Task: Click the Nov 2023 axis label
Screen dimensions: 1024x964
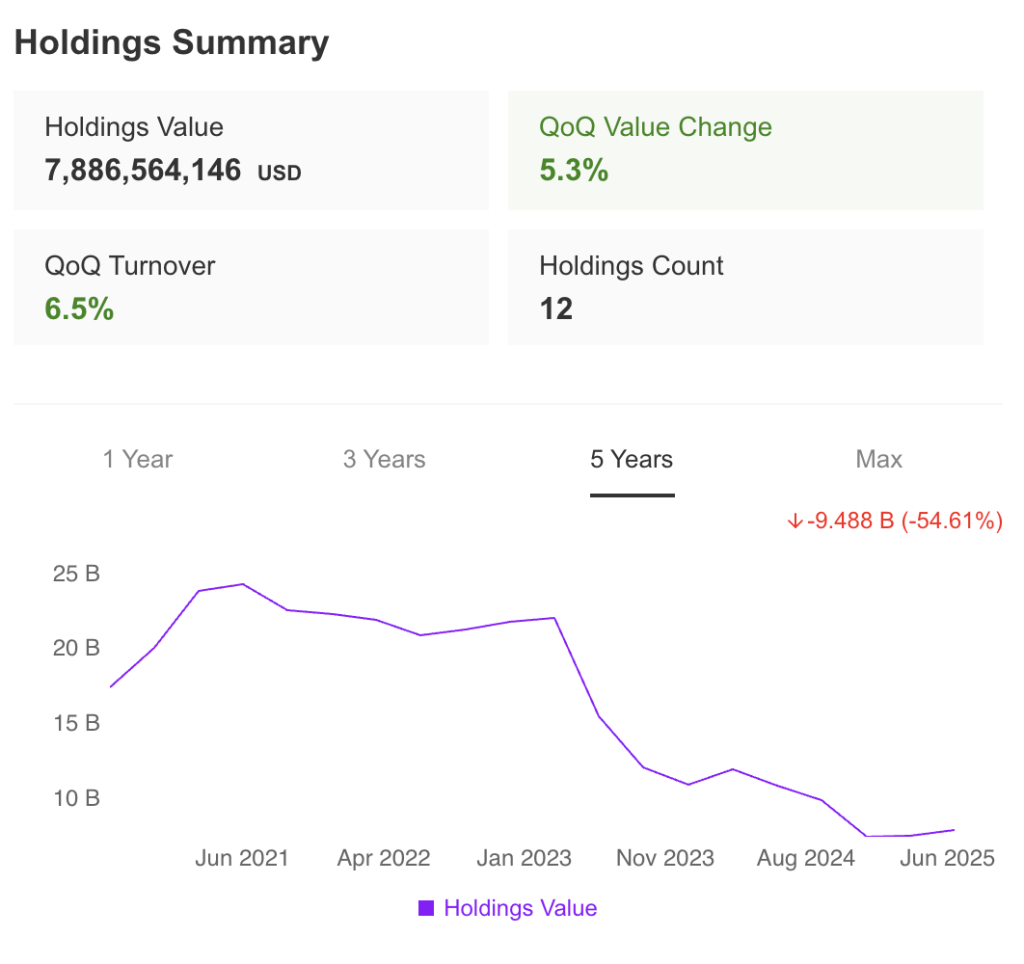Action: (x=665, y=858)
